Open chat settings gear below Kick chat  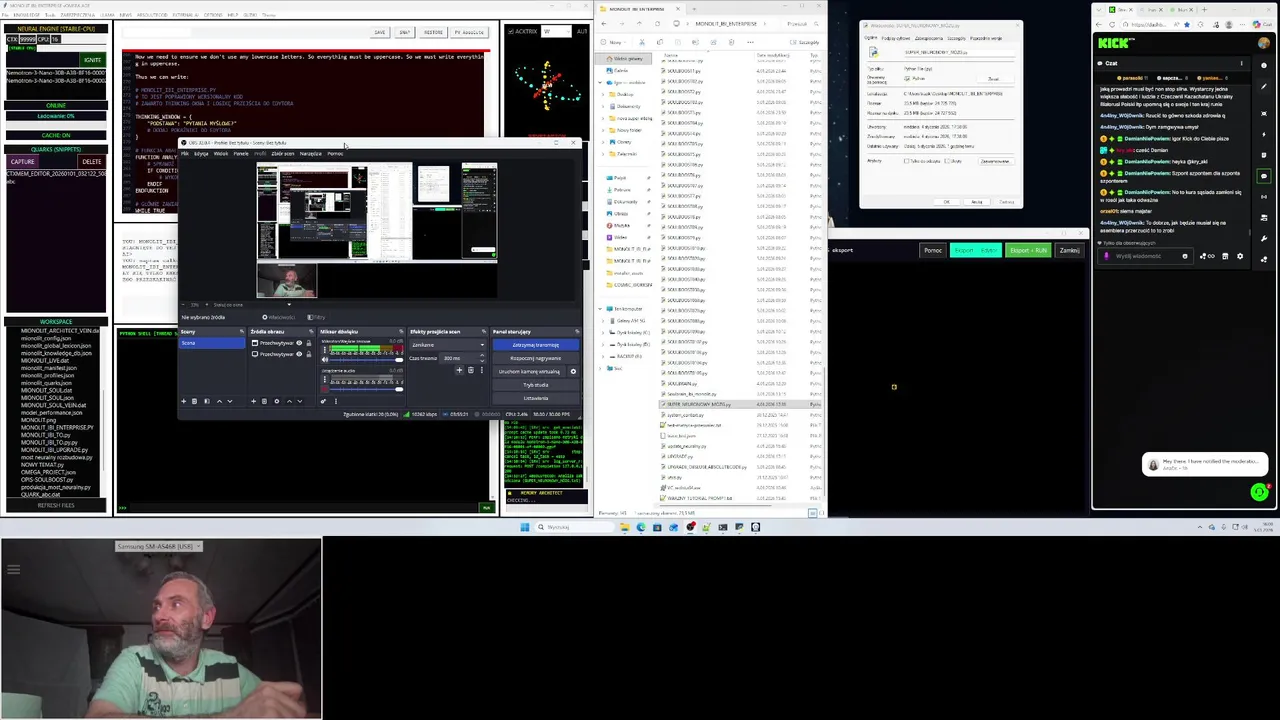pyautogui.click(x=1240, y=256)
